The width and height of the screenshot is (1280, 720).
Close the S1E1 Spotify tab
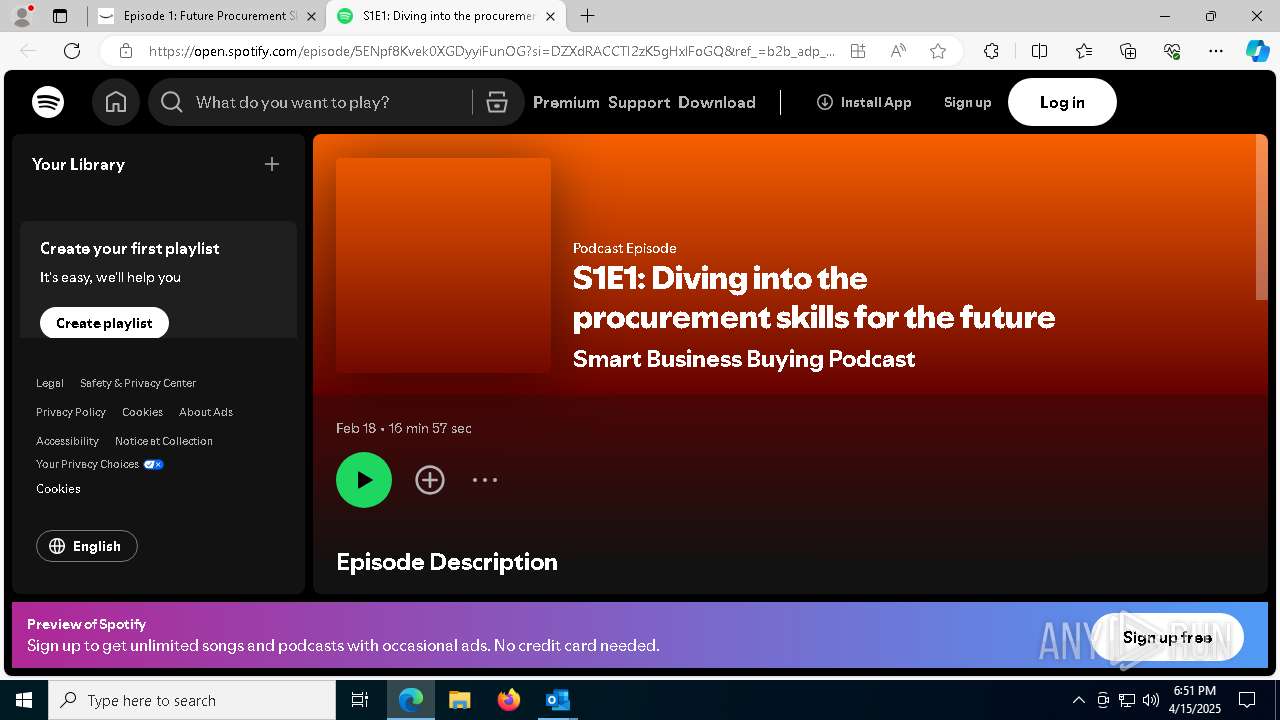[x=550, y=16]
